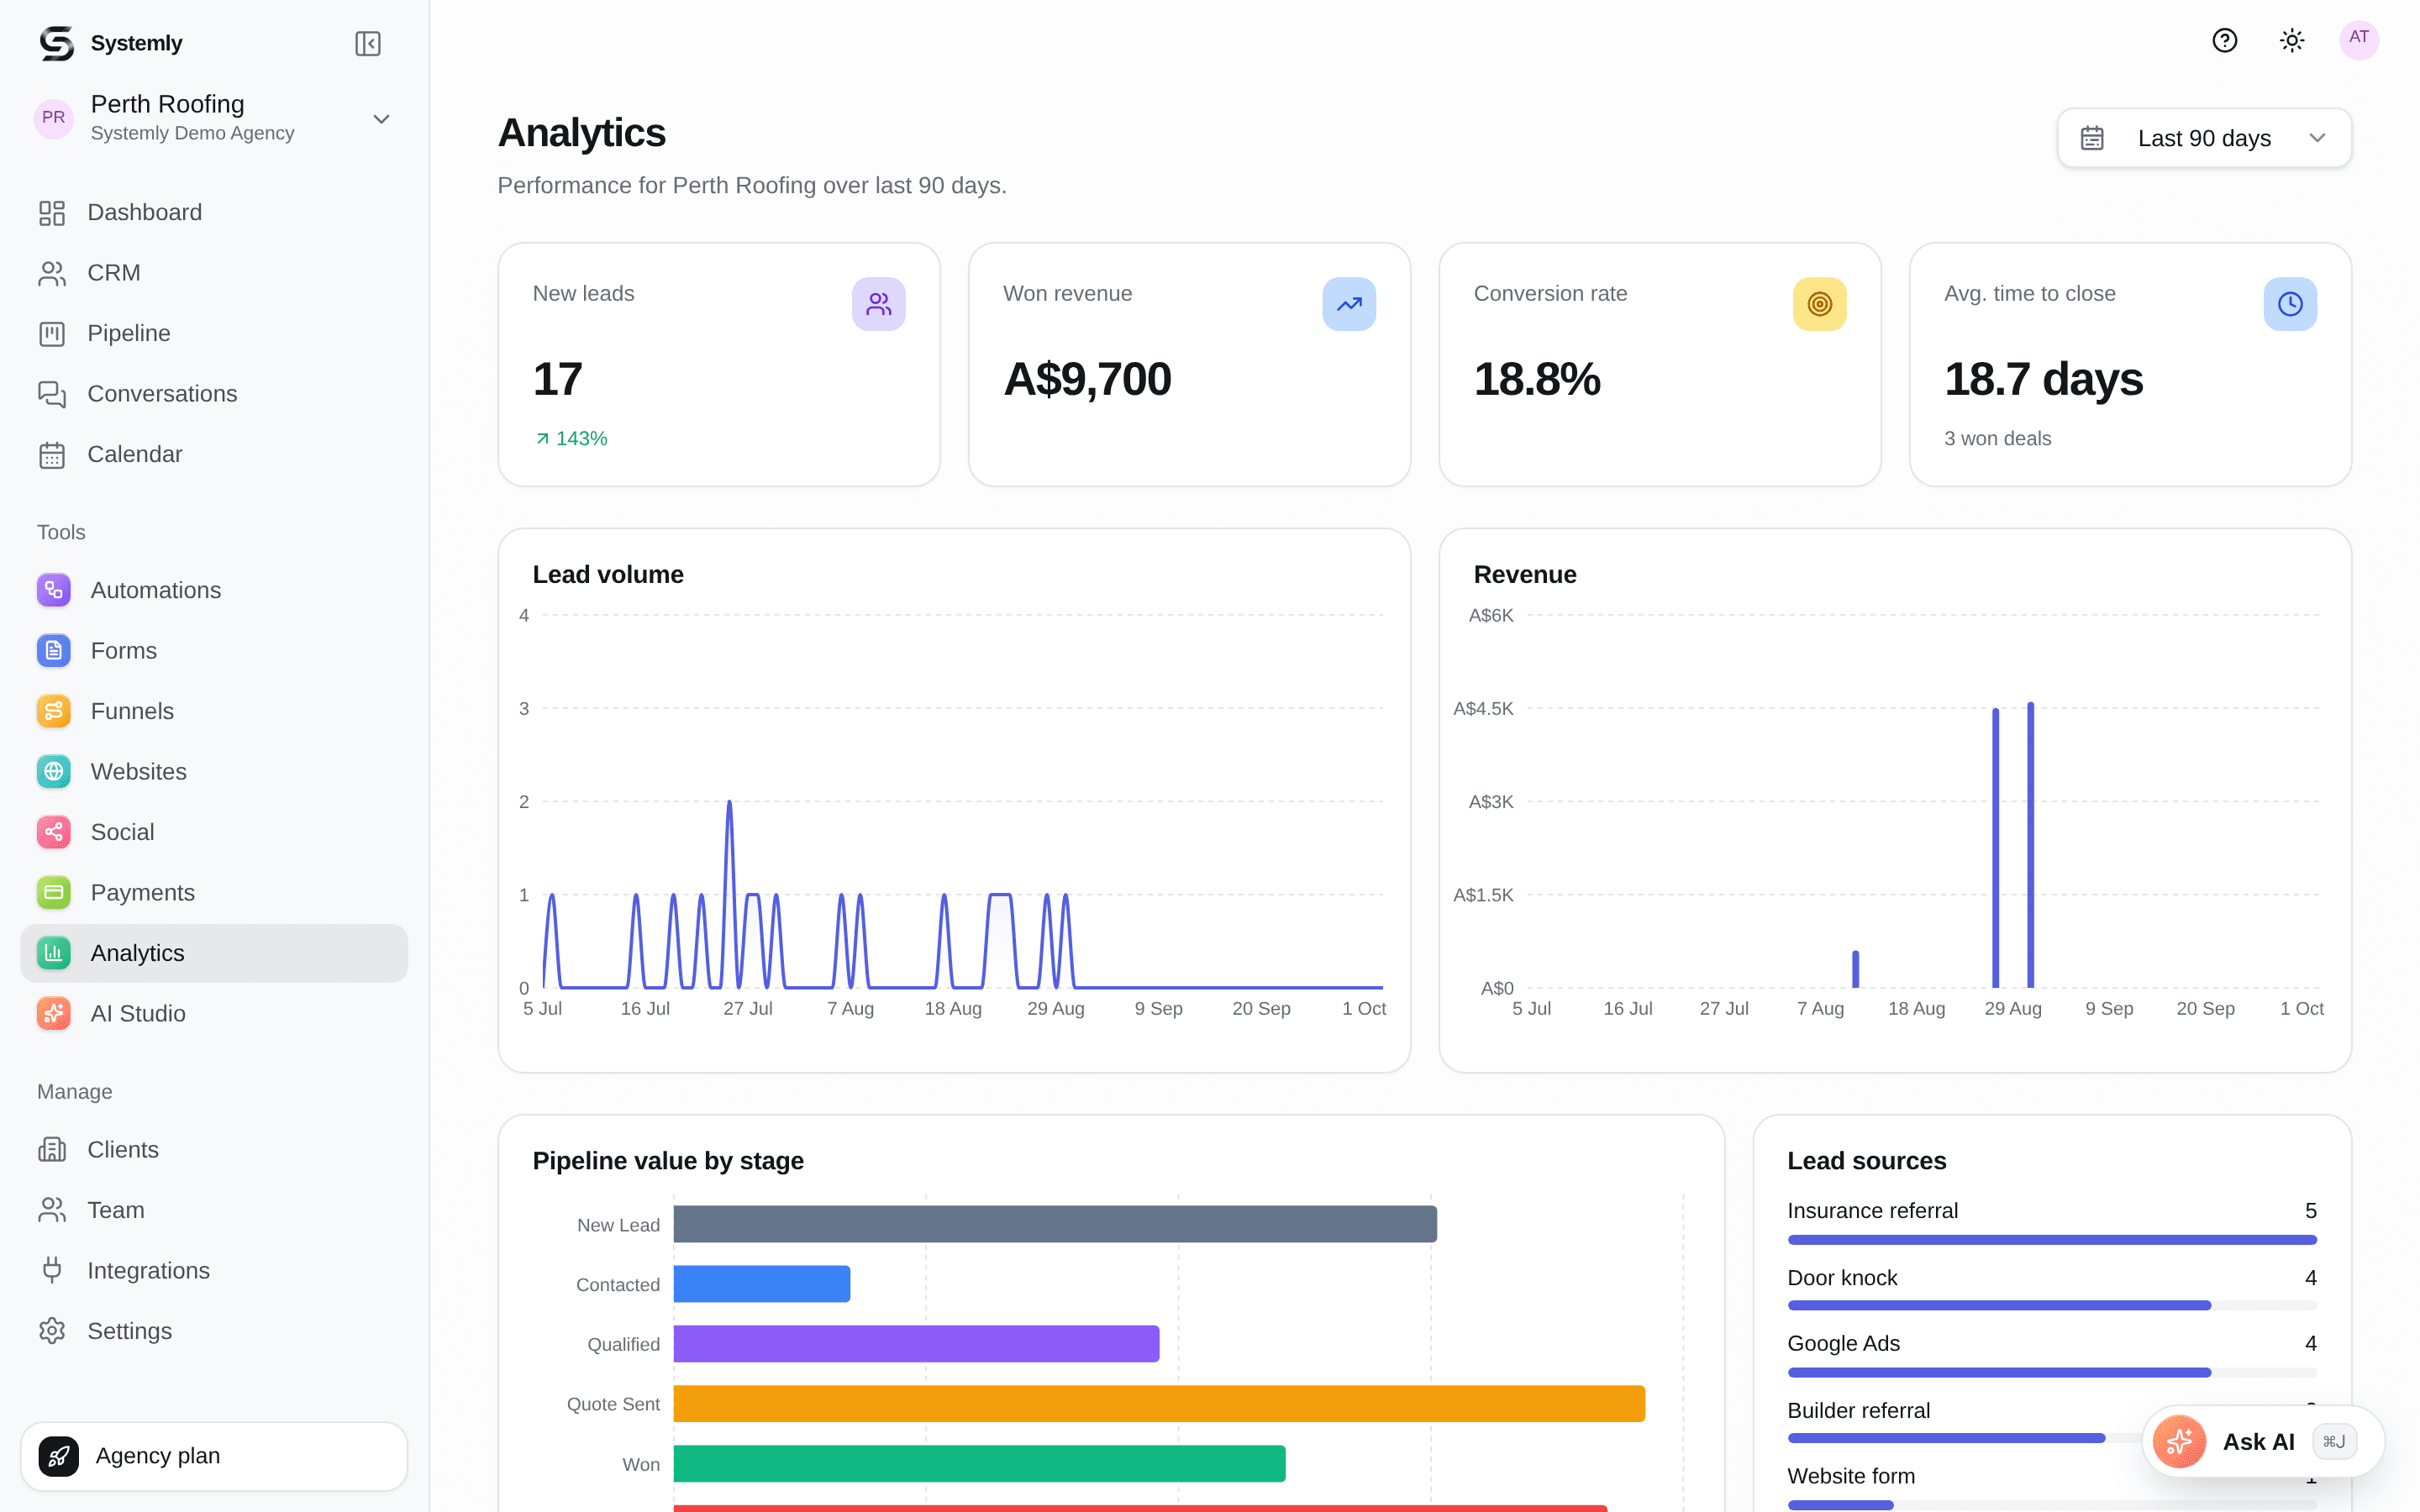This screenshot has height=1512, width=2420.
Task: Click the Forms tool icon
Action: click(54, 651)
